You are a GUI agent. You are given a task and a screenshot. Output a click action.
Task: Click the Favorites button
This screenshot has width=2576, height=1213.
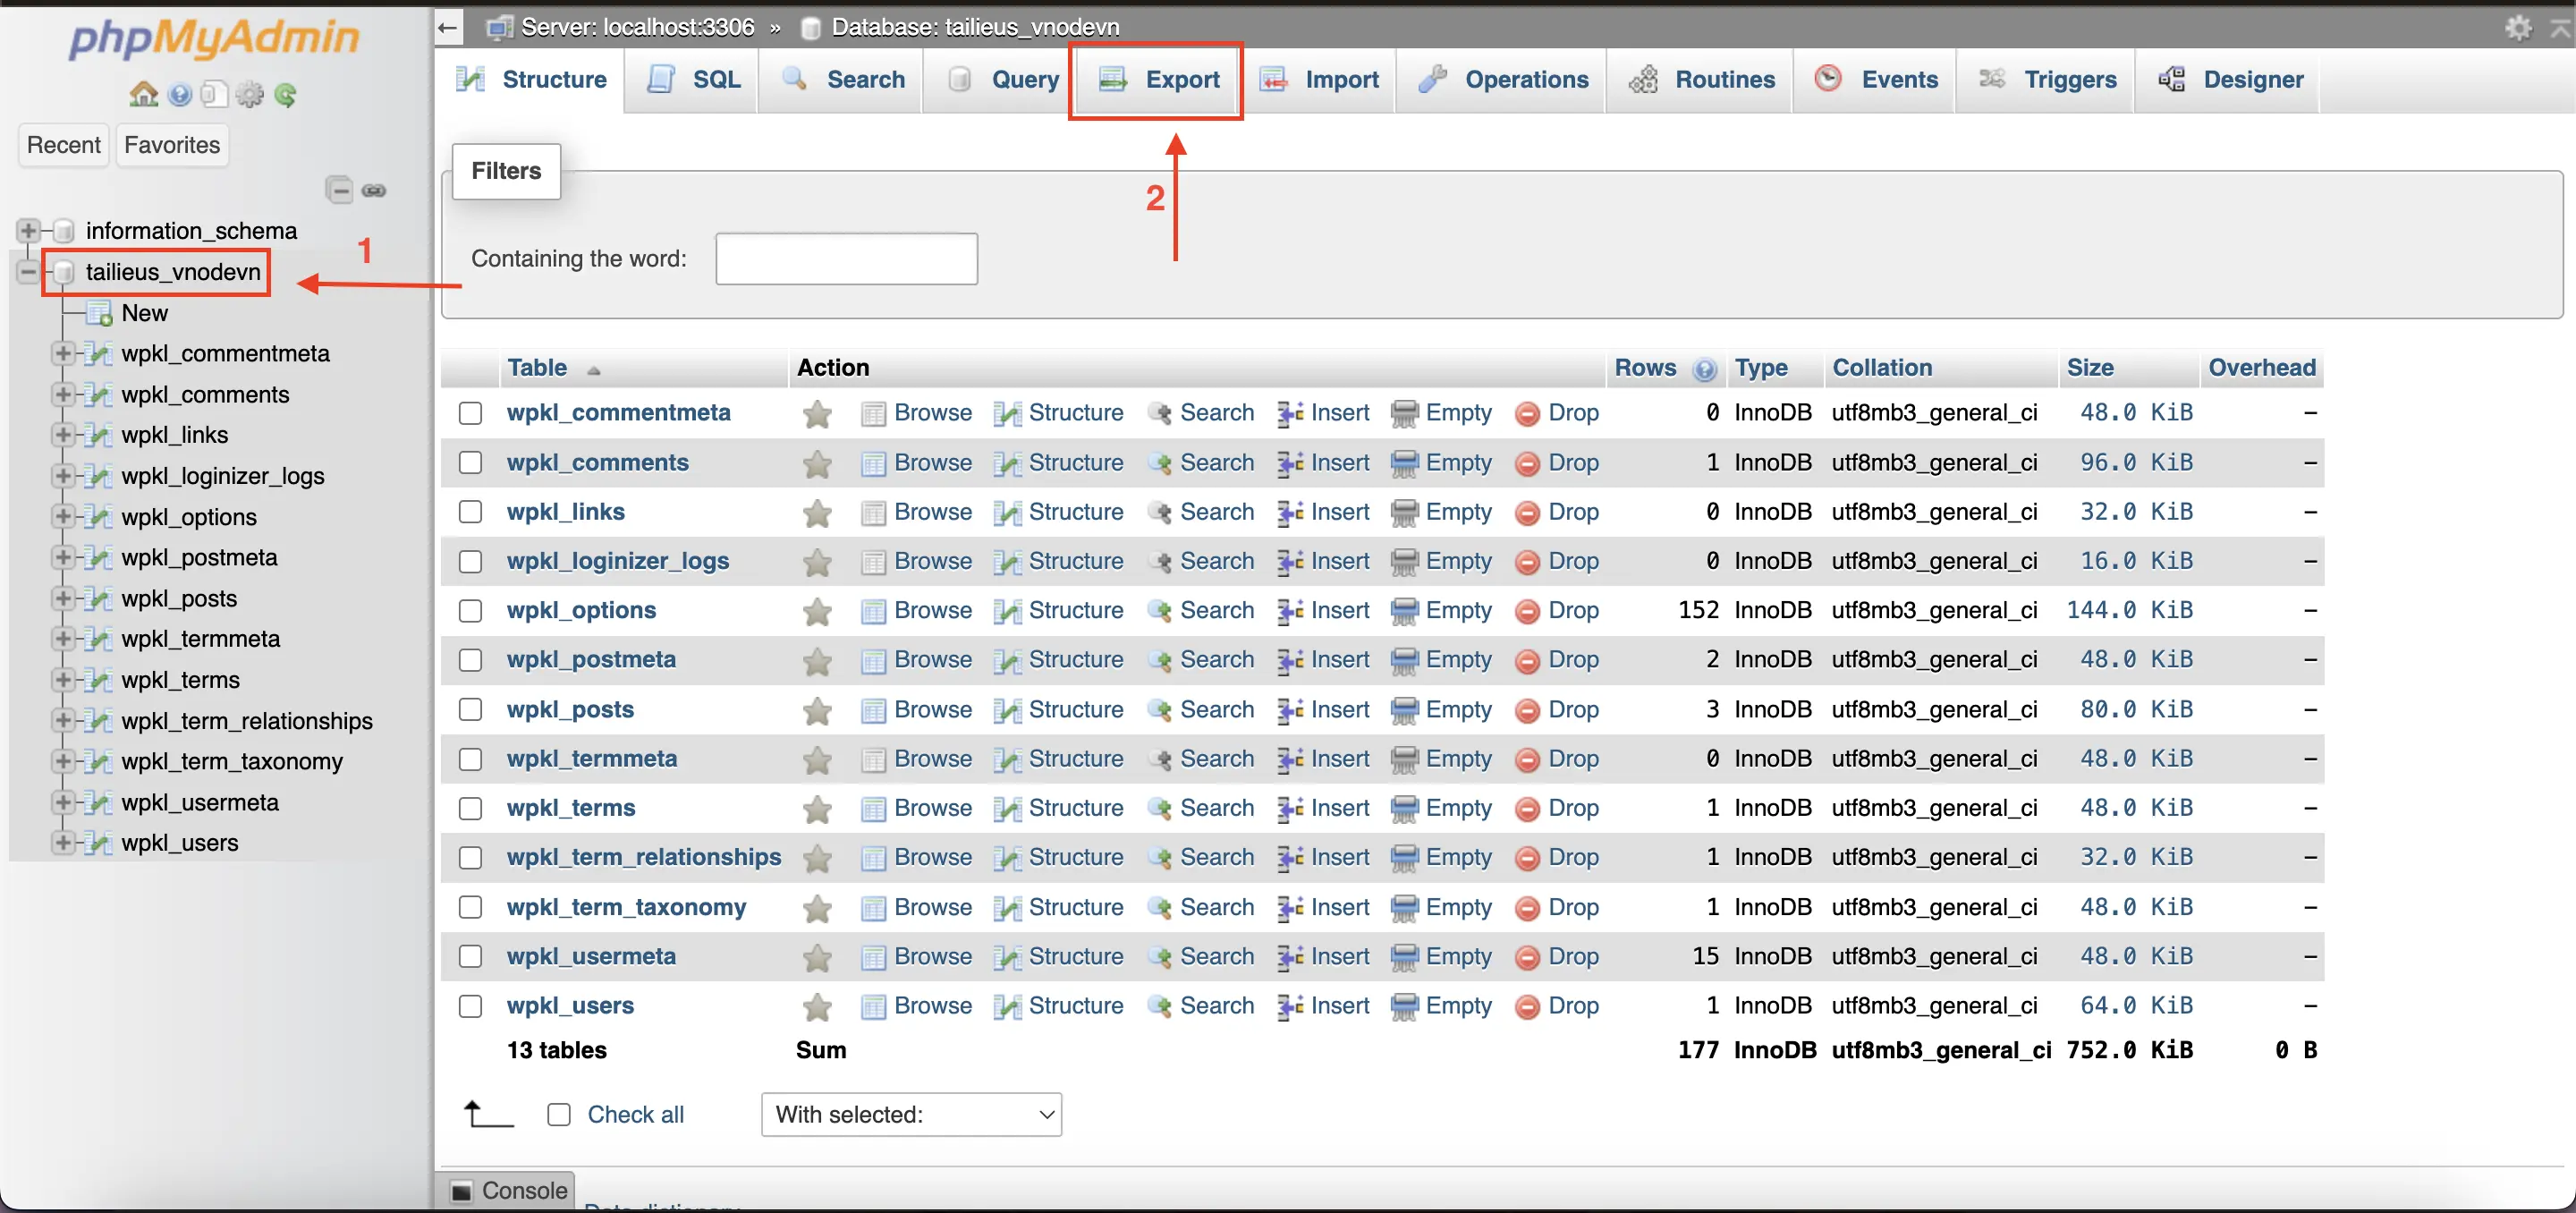(x=172, y=145)
